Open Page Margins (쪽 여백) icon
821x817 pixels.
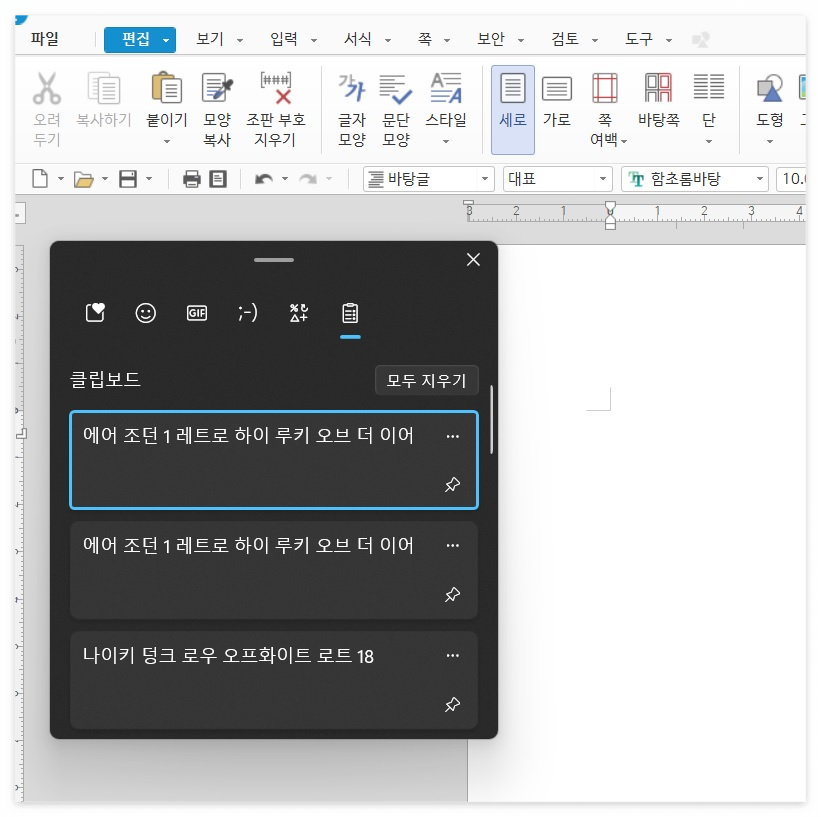[x=605, y=88]
